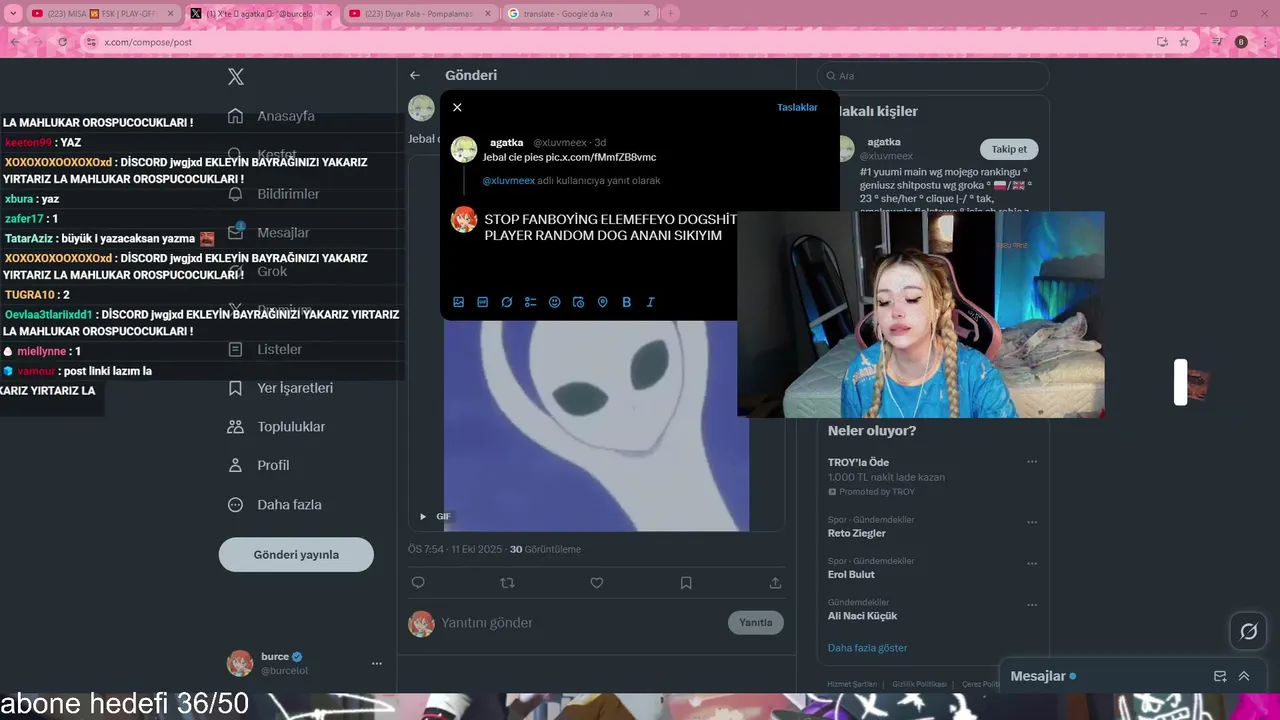Open Mesajlar in the sidebar
This screenshot has width=1280, height=720.
269,233
